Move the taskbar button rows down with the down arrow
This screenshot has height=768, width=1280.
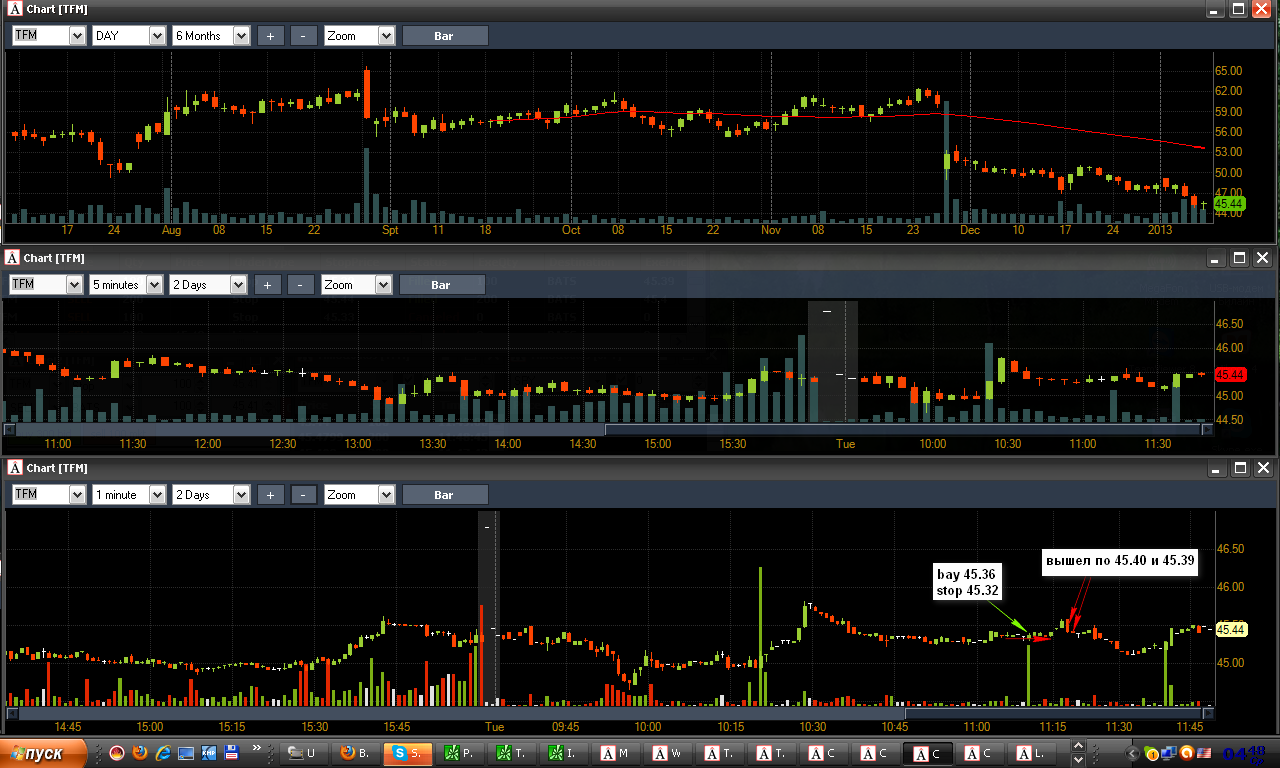[x=1078, y=759]
